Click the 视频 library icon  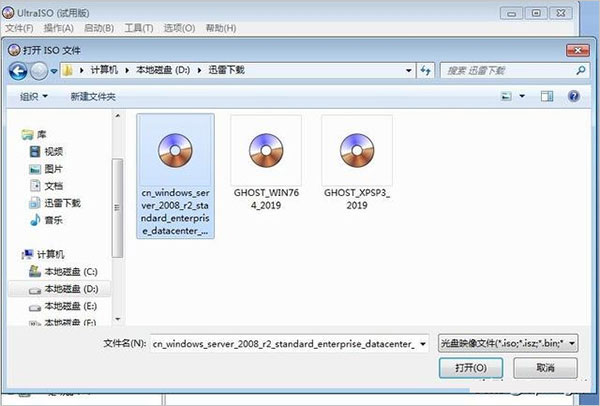pos(35,152)
